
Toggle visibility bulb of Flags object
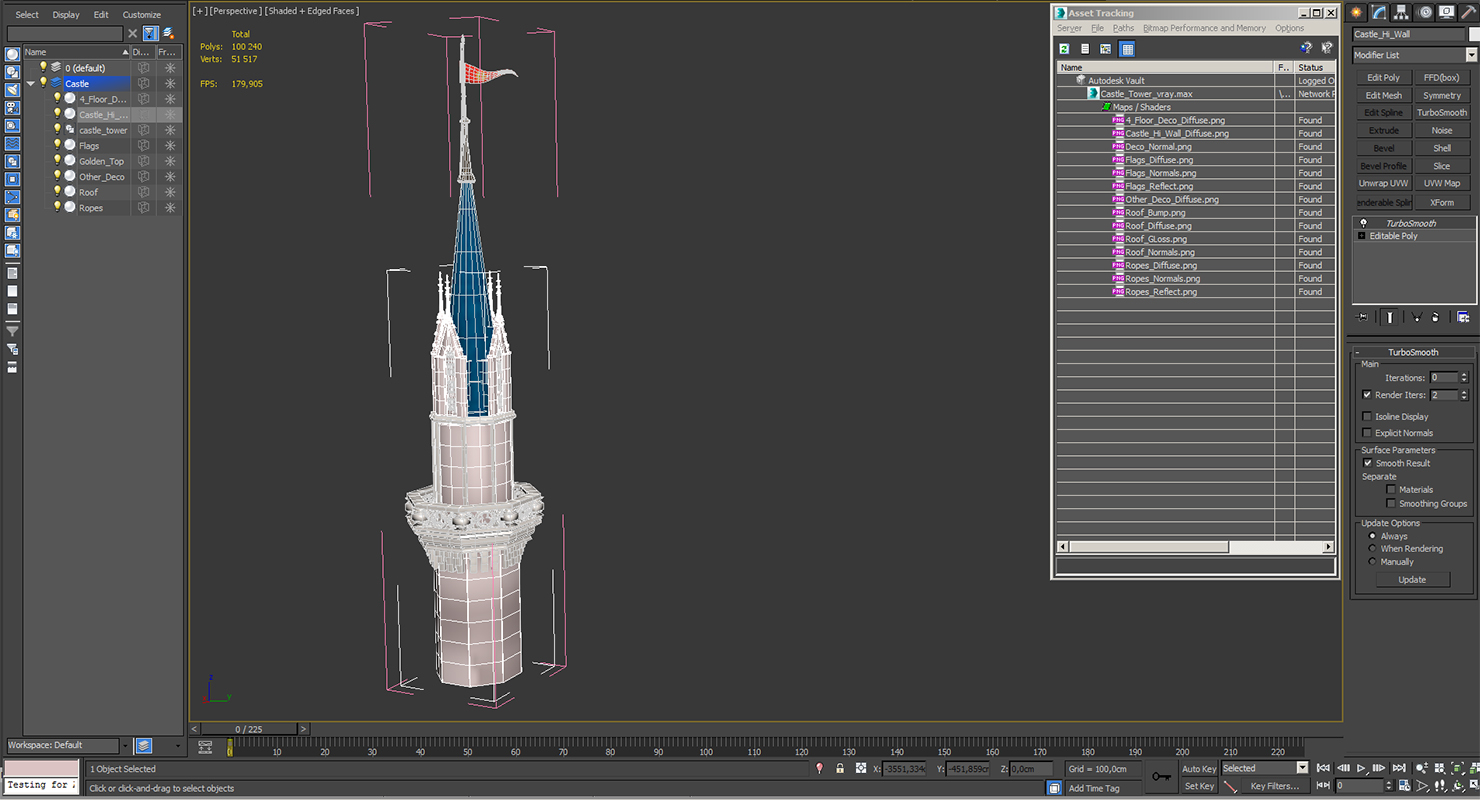[57, 145]
